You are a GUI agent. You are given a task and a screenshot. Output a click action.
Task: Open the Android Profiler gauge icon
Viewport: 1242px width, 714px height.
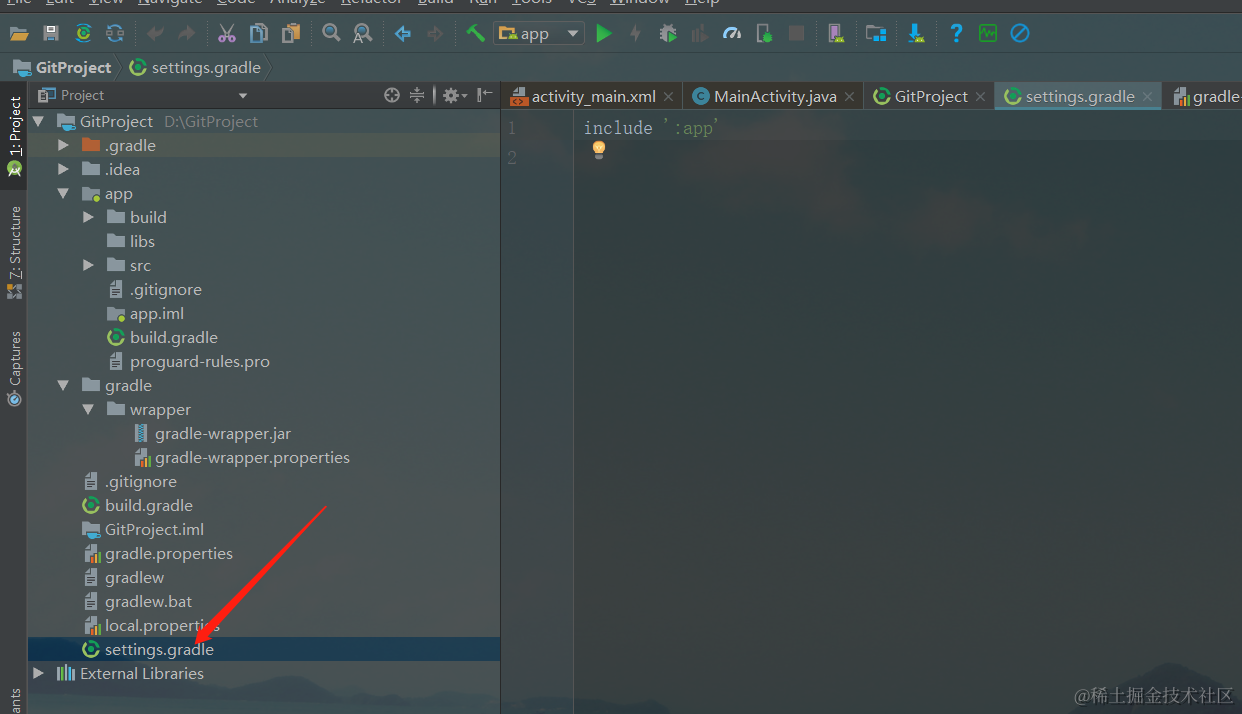732,34
